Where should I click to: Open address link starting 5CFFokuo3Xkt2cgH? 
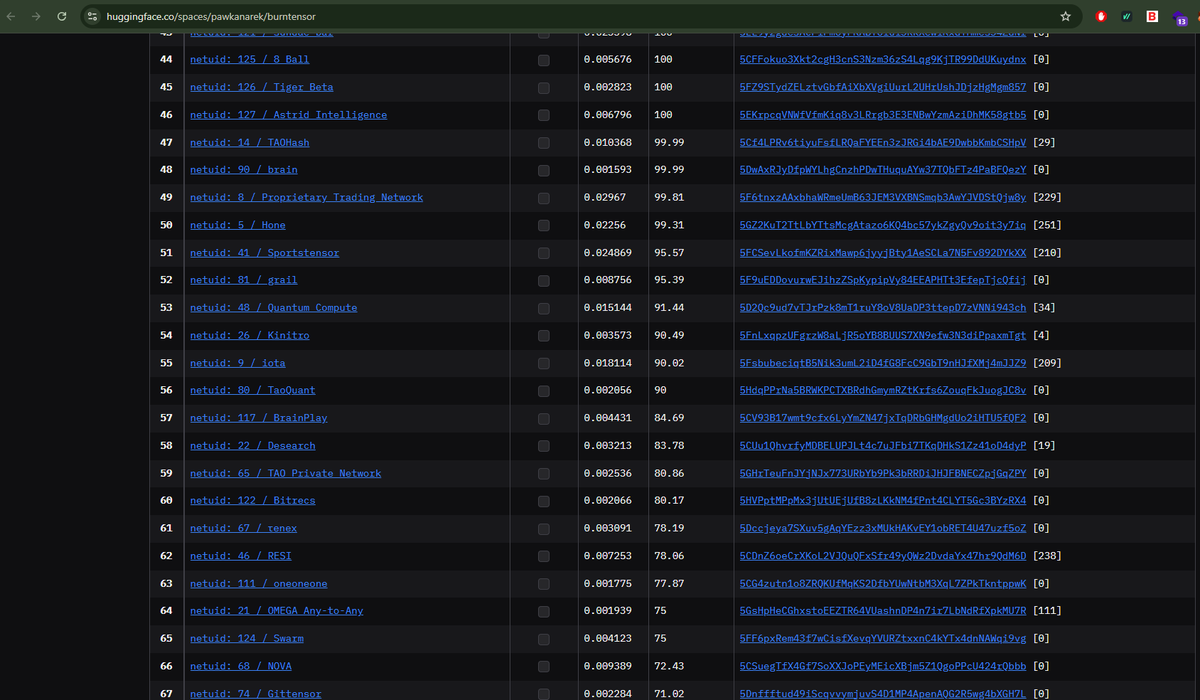pyautogui.click(x=883, y=60)
